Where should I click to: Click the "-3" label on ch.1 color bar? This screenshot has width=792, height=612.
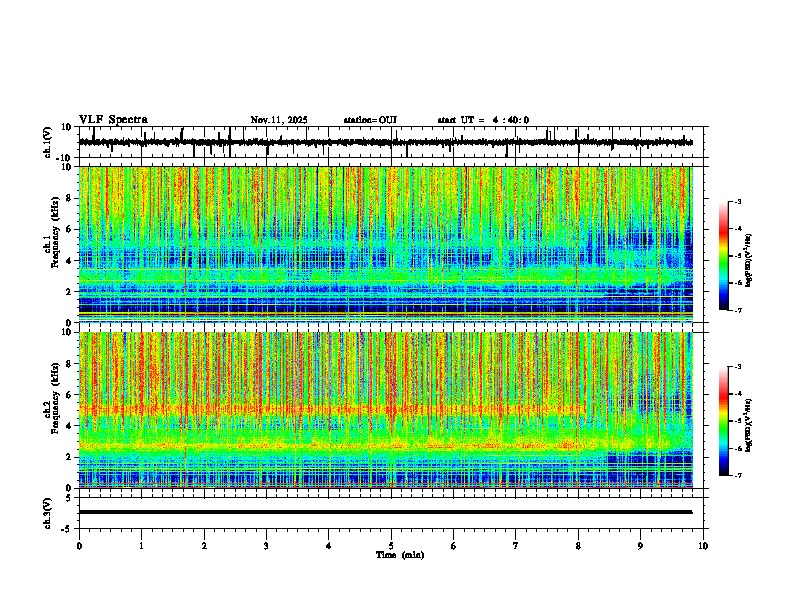pyautogui.click(x=737, y=202)
